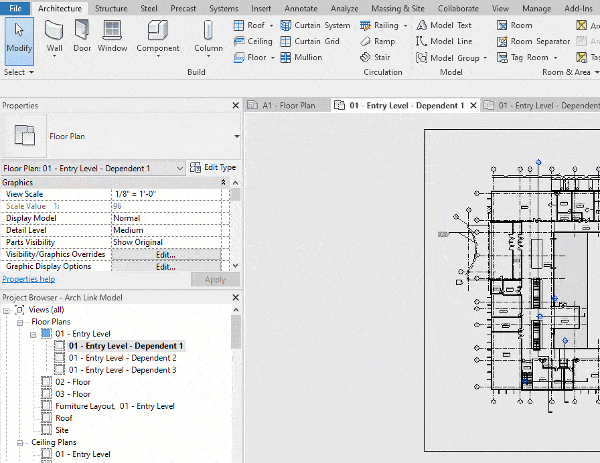The height and width of the screenshot is (463, 600).
Task: Open Floor Plan type selector dropdown
Action: (237, 136)
